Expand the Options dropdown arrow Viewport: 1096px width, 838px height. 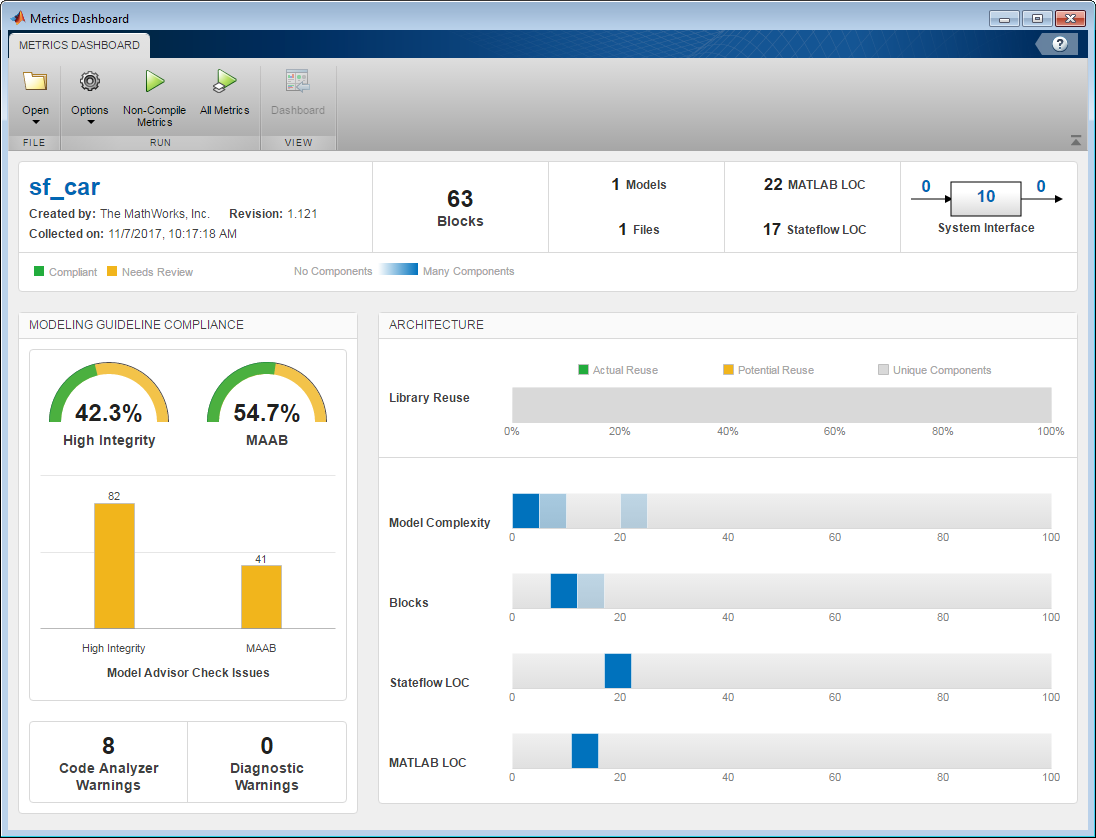pos(90,123)
